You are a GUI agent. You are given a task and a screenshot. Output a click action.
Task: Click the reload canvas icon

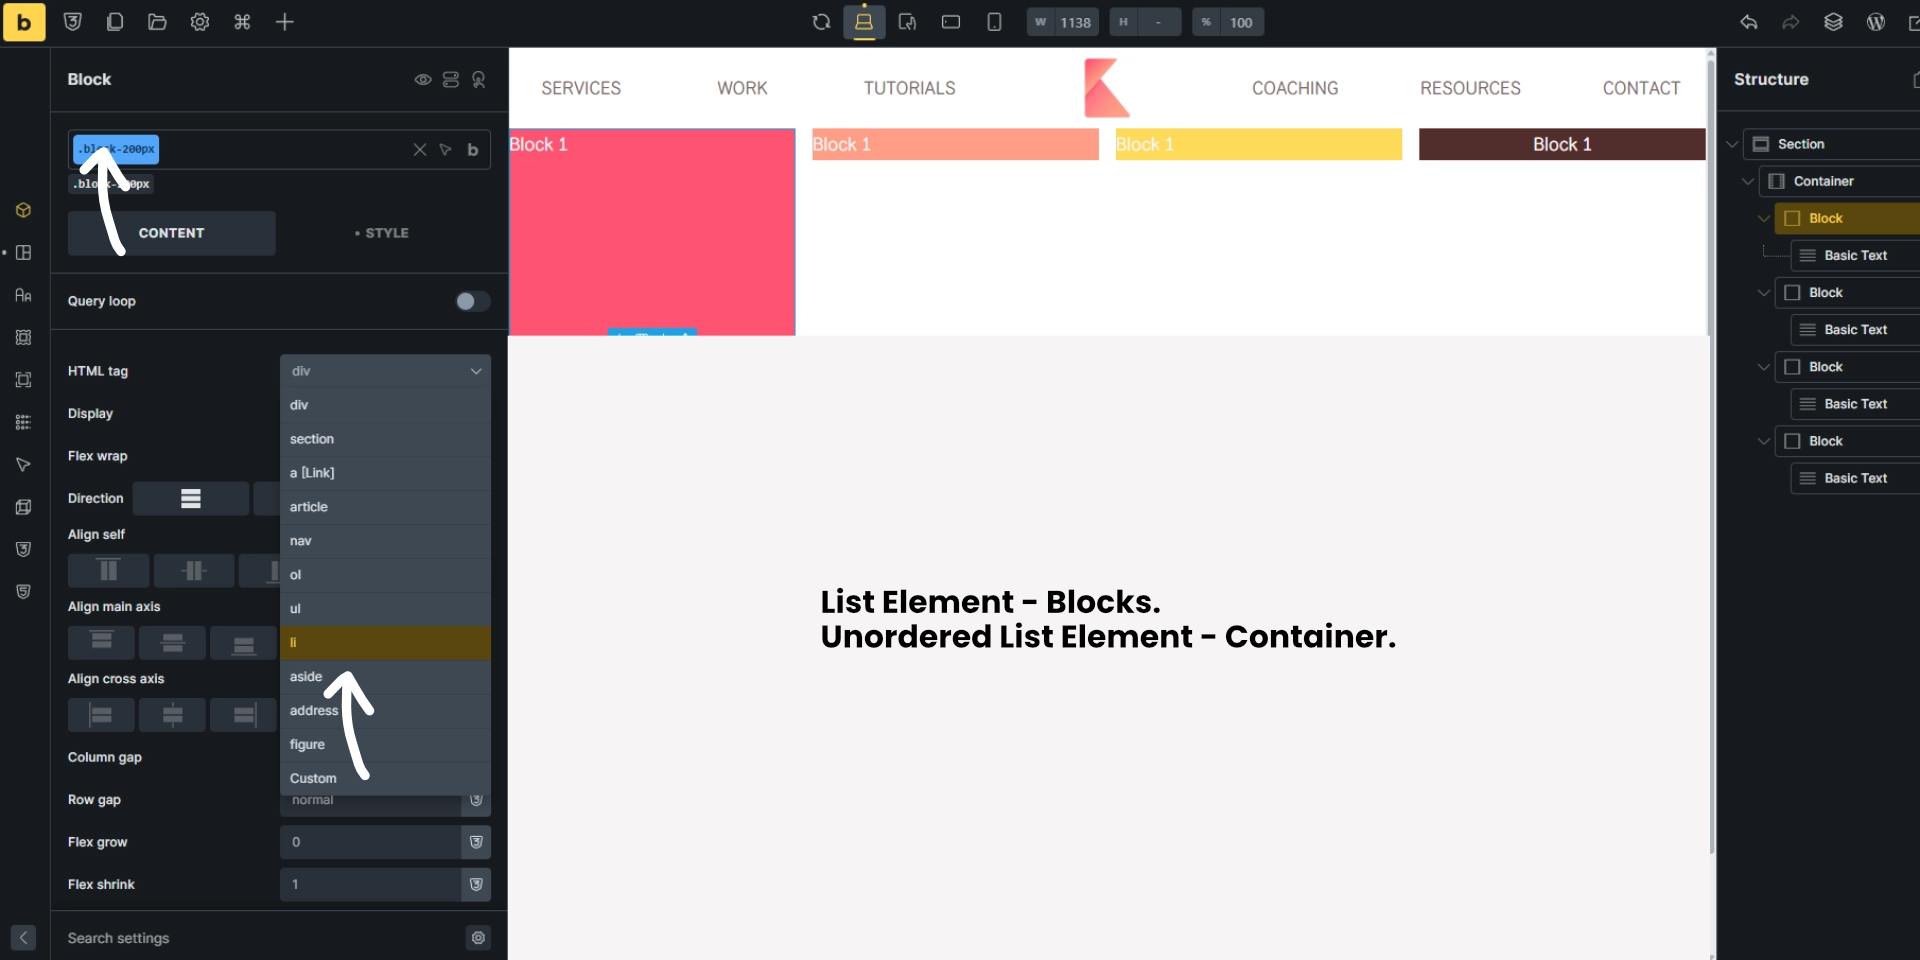click(x=821, y=22)
